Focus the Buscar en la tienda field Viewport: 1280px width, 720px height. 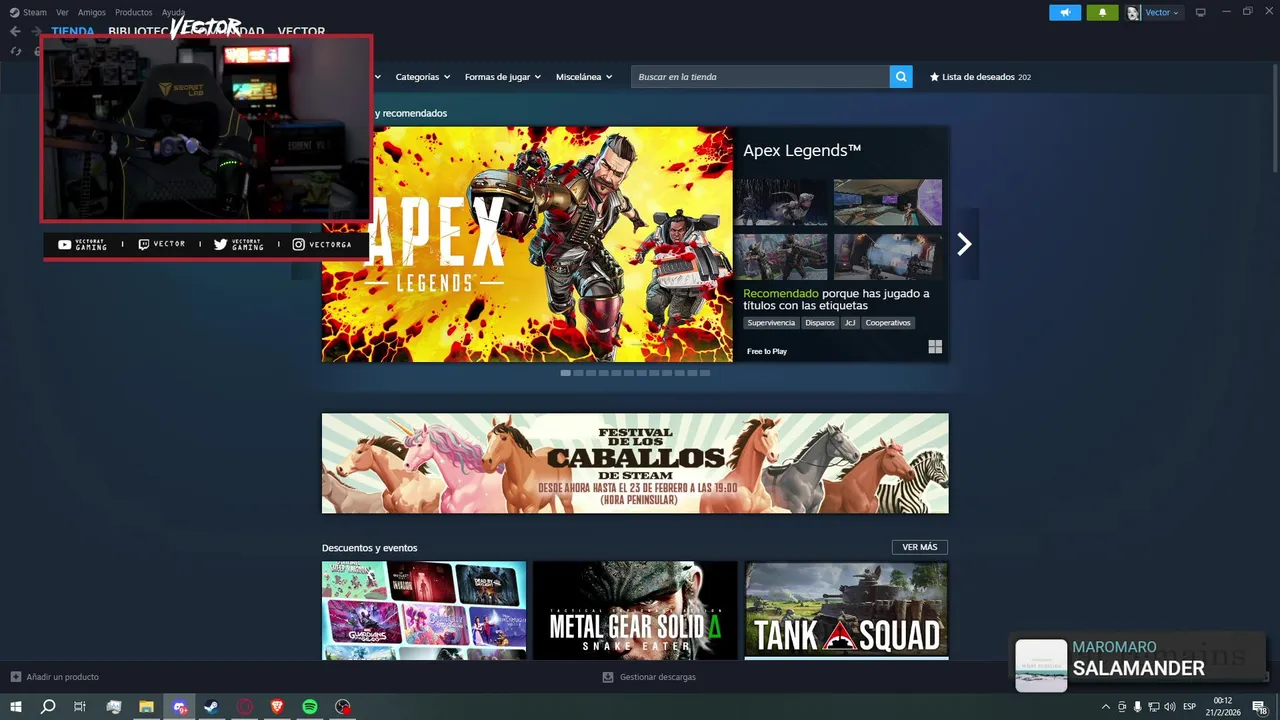(x=760, y=77)
